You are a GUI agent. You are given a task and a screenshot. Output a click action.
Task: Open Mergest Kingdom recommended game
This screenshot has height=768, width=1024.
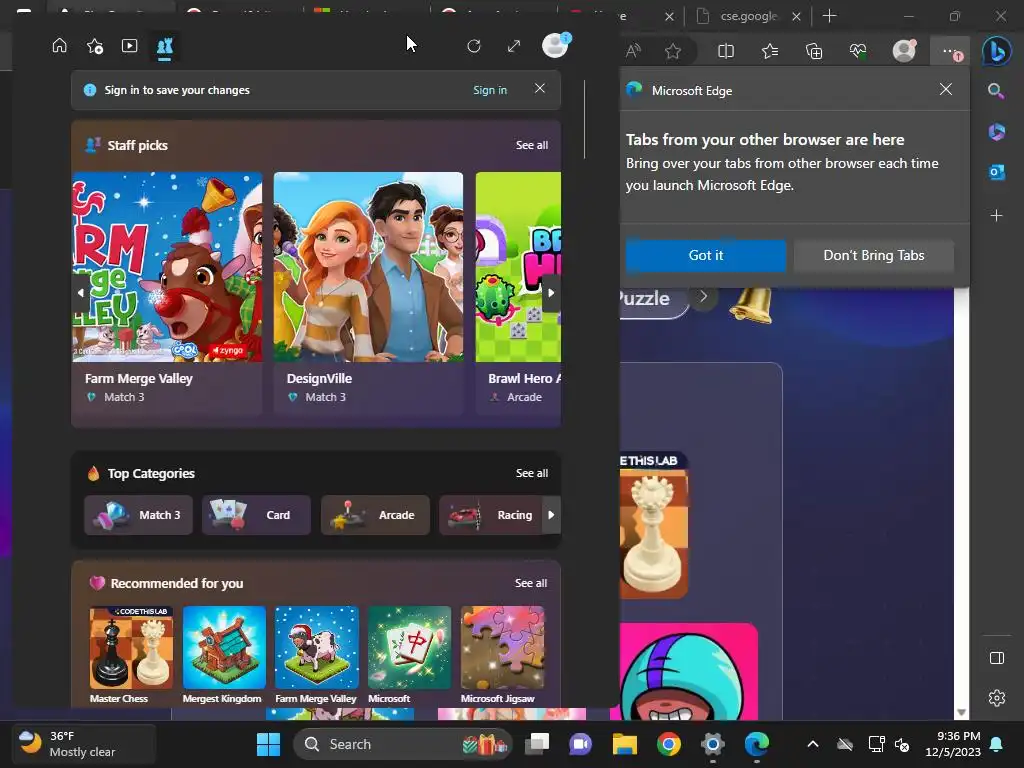[224, 655]
